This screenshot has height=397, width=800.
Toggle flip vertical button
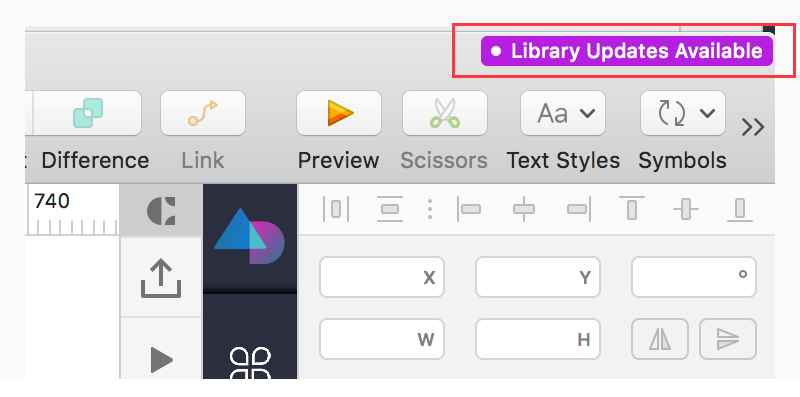(728, 339)
